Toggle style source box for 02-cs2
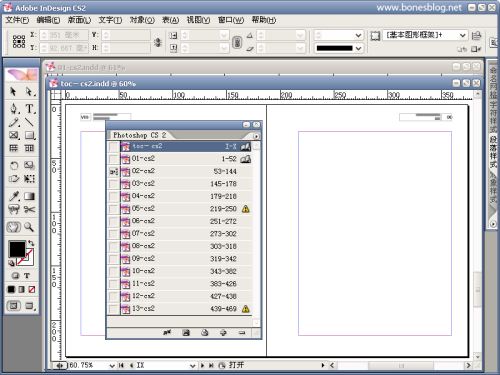Viewport: 500px width, 375px height. (x=114, y=172)
